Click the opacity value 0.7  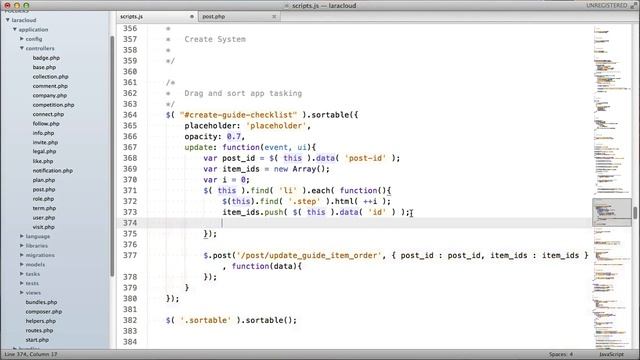click(234, 136)
